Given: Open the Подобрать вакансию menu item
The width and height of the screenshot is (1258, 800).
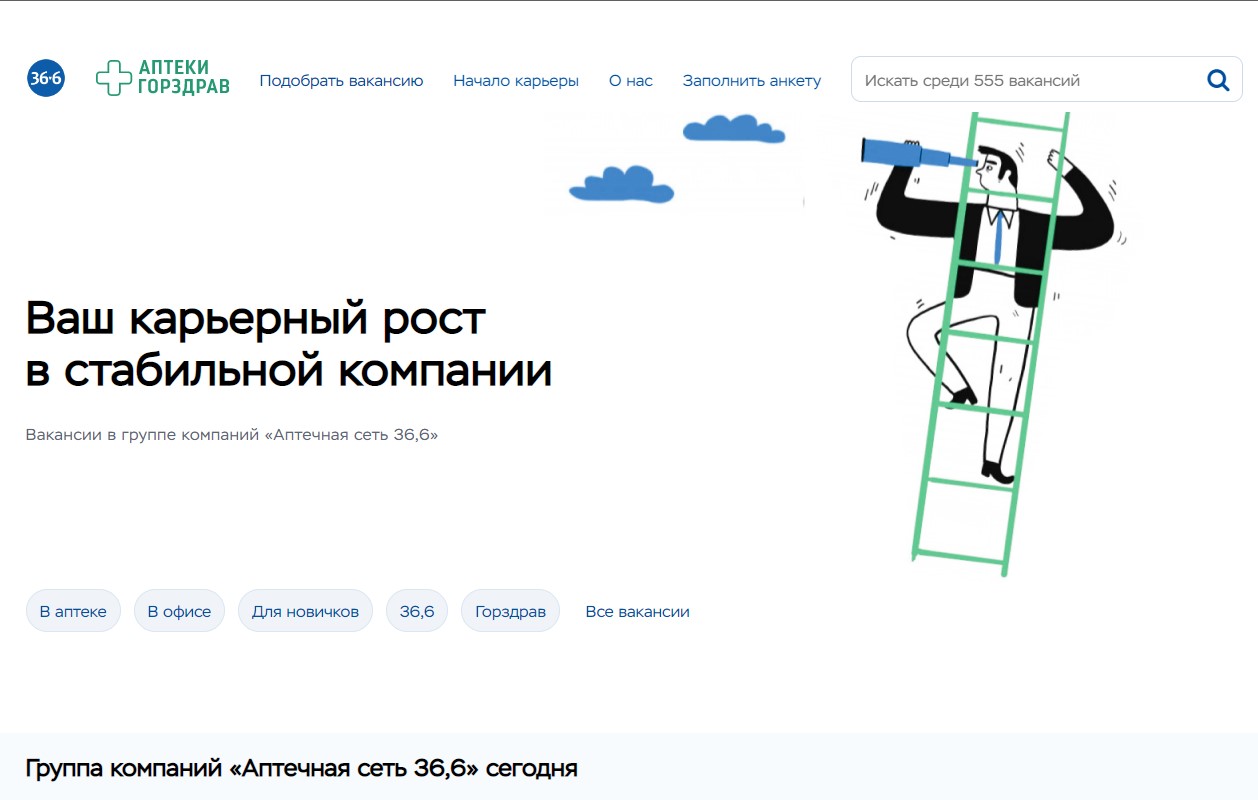Looking at the screenshot, I should coord(341,81).
